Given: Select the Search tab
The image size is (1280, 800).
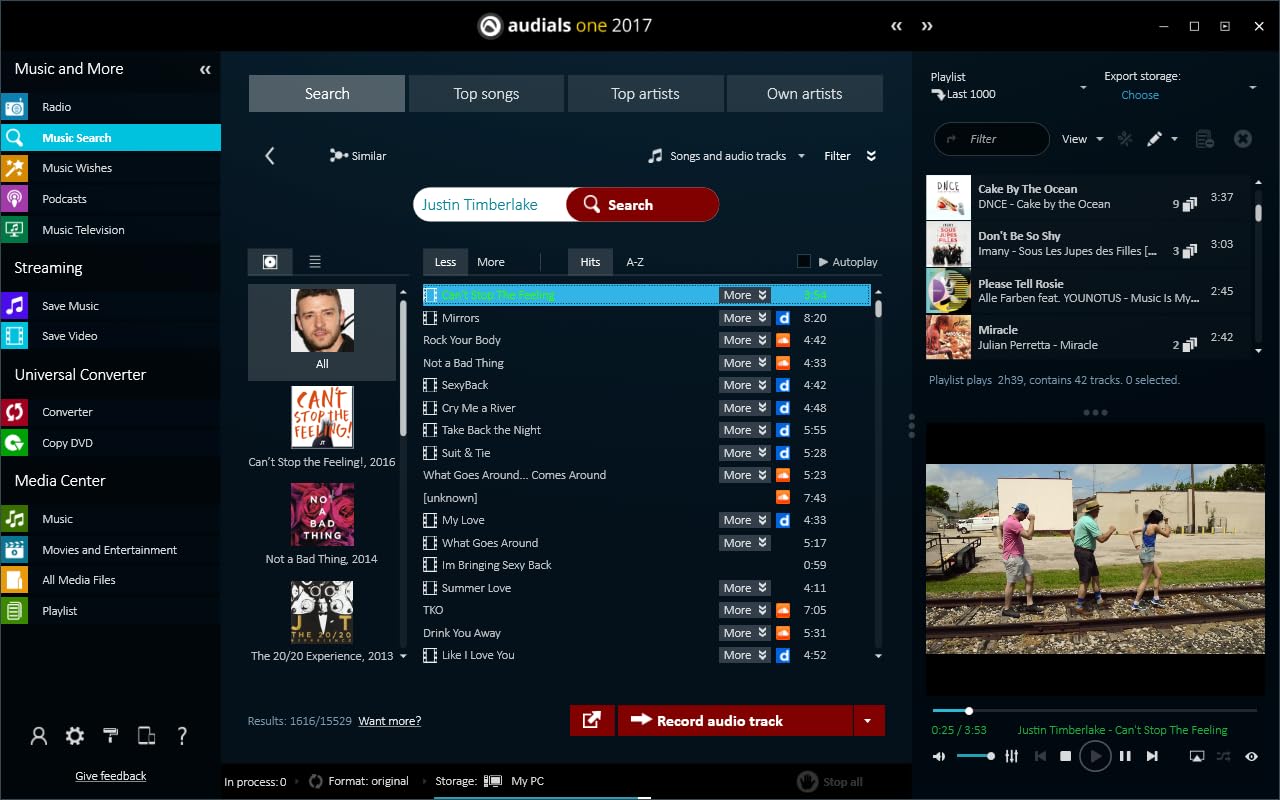Looking at the screenshot, I should coord(327,94).
